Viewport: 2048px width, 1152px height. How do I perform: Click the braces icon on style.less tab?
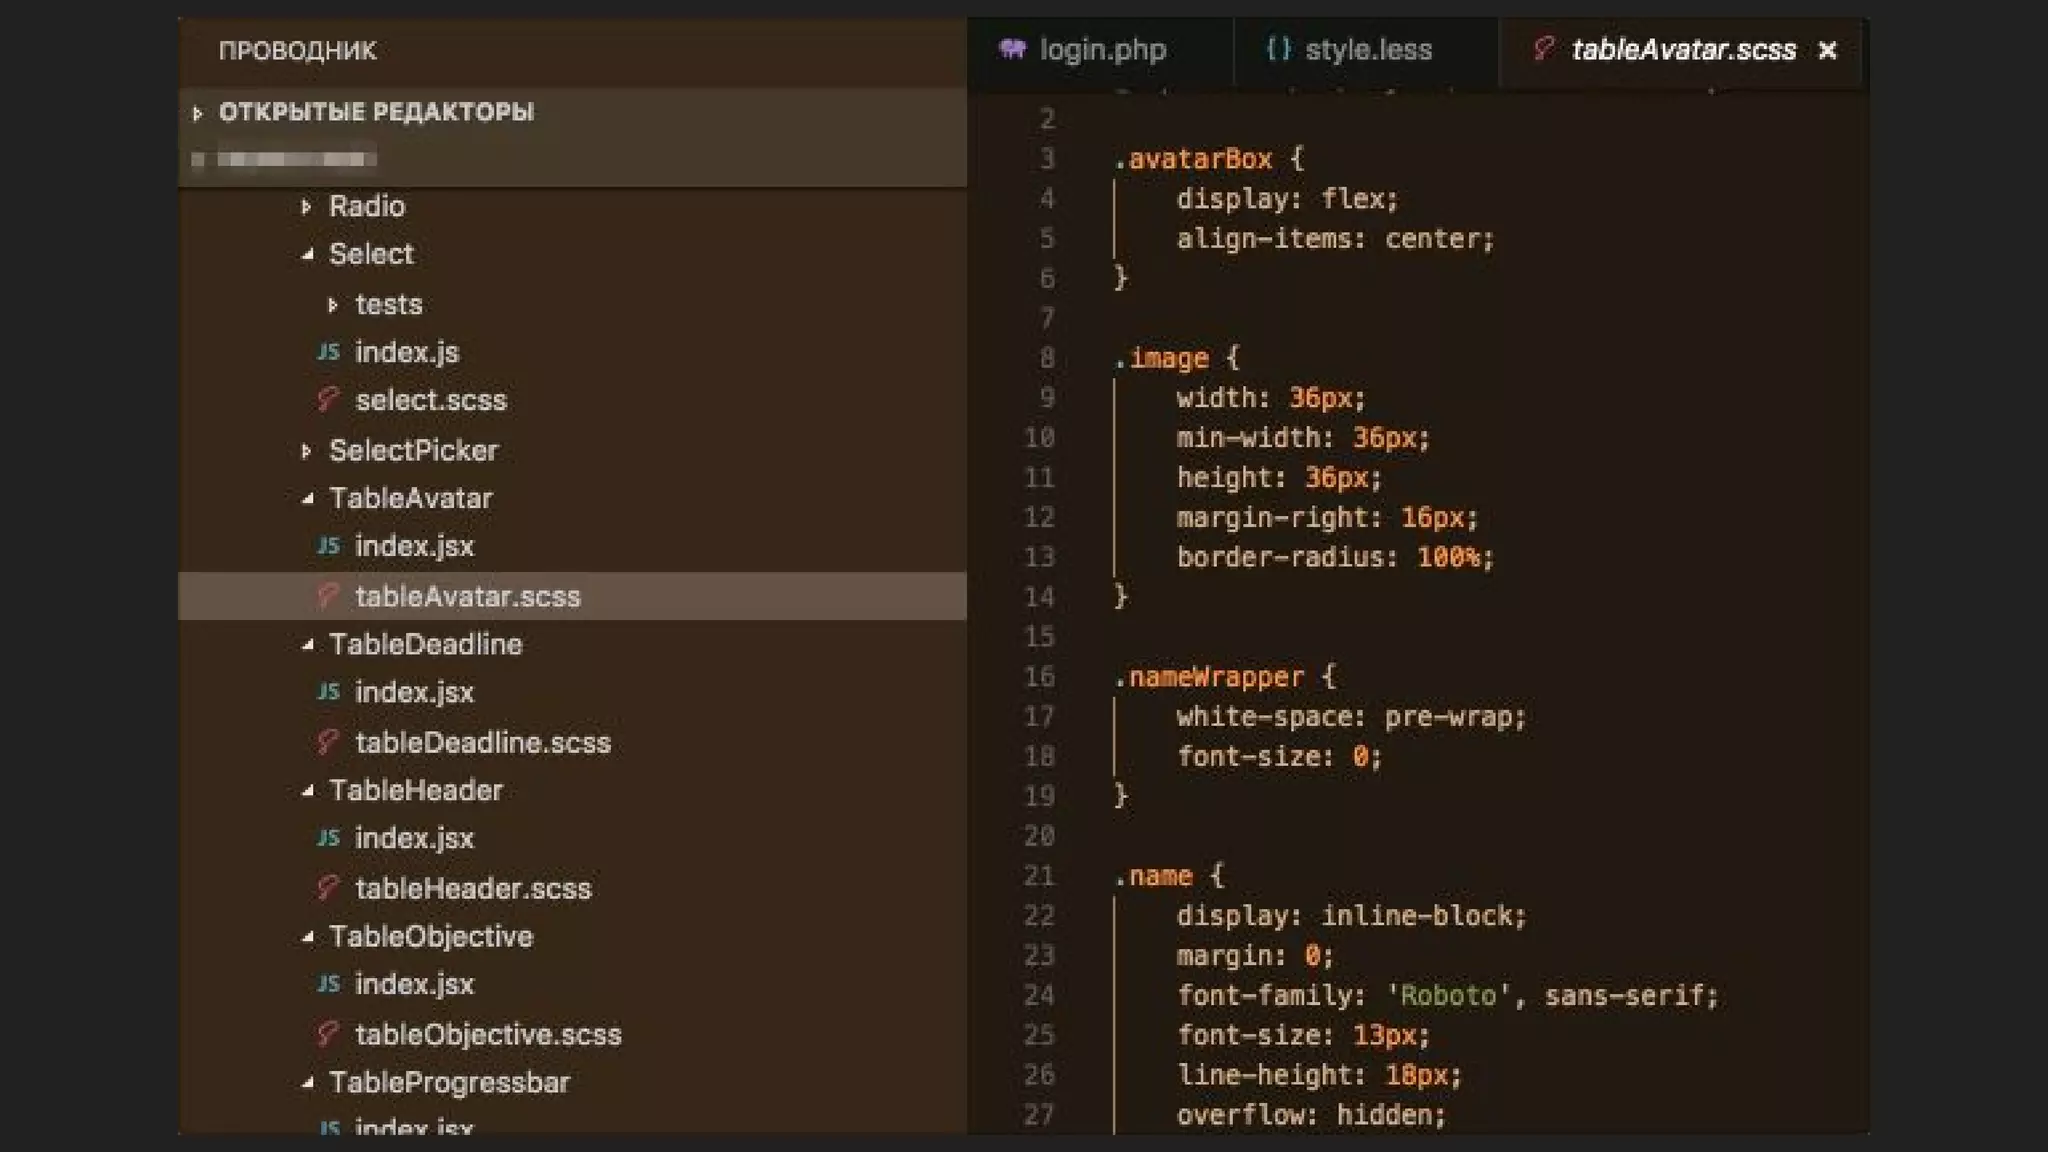[1278, 49]
